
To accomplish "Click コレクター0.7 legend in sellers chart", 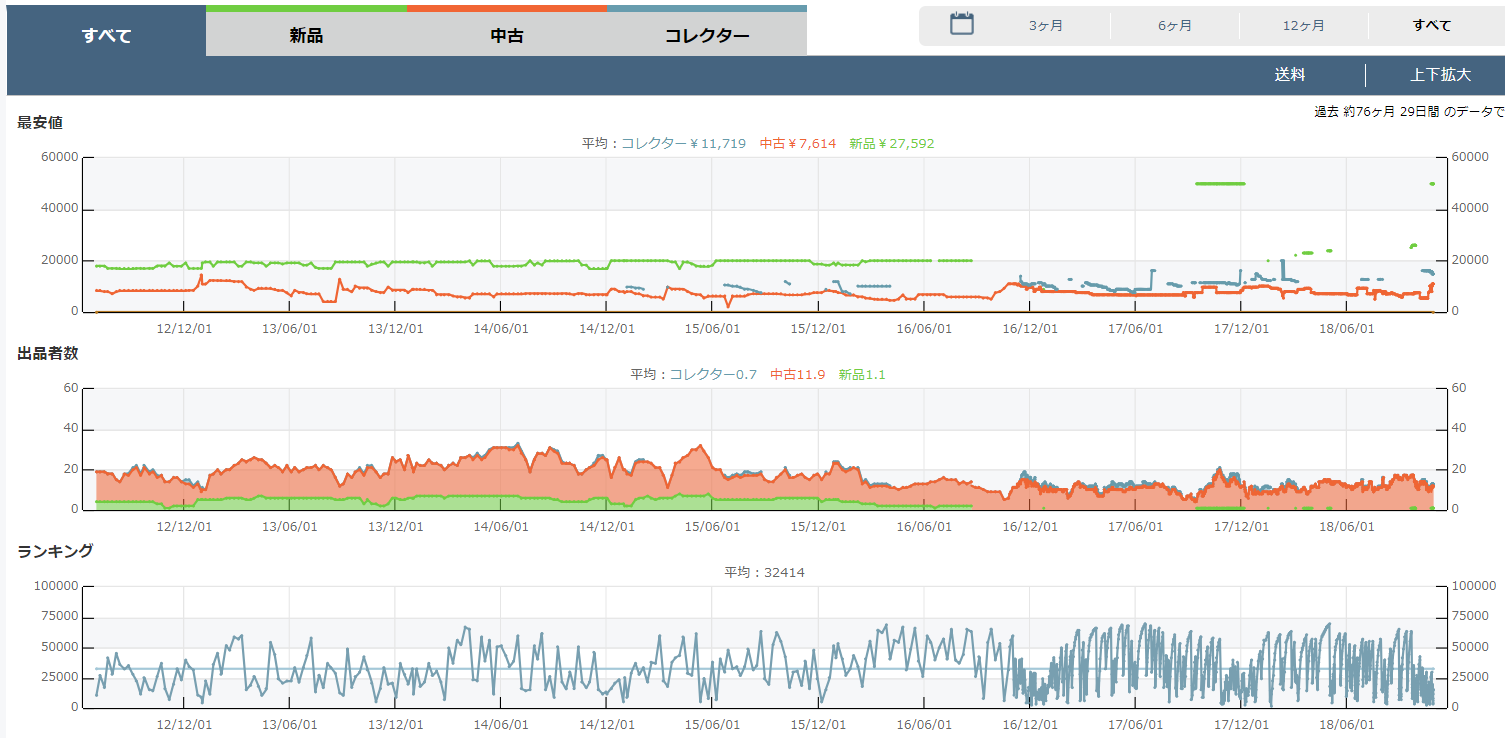I will tap(712, 375).
